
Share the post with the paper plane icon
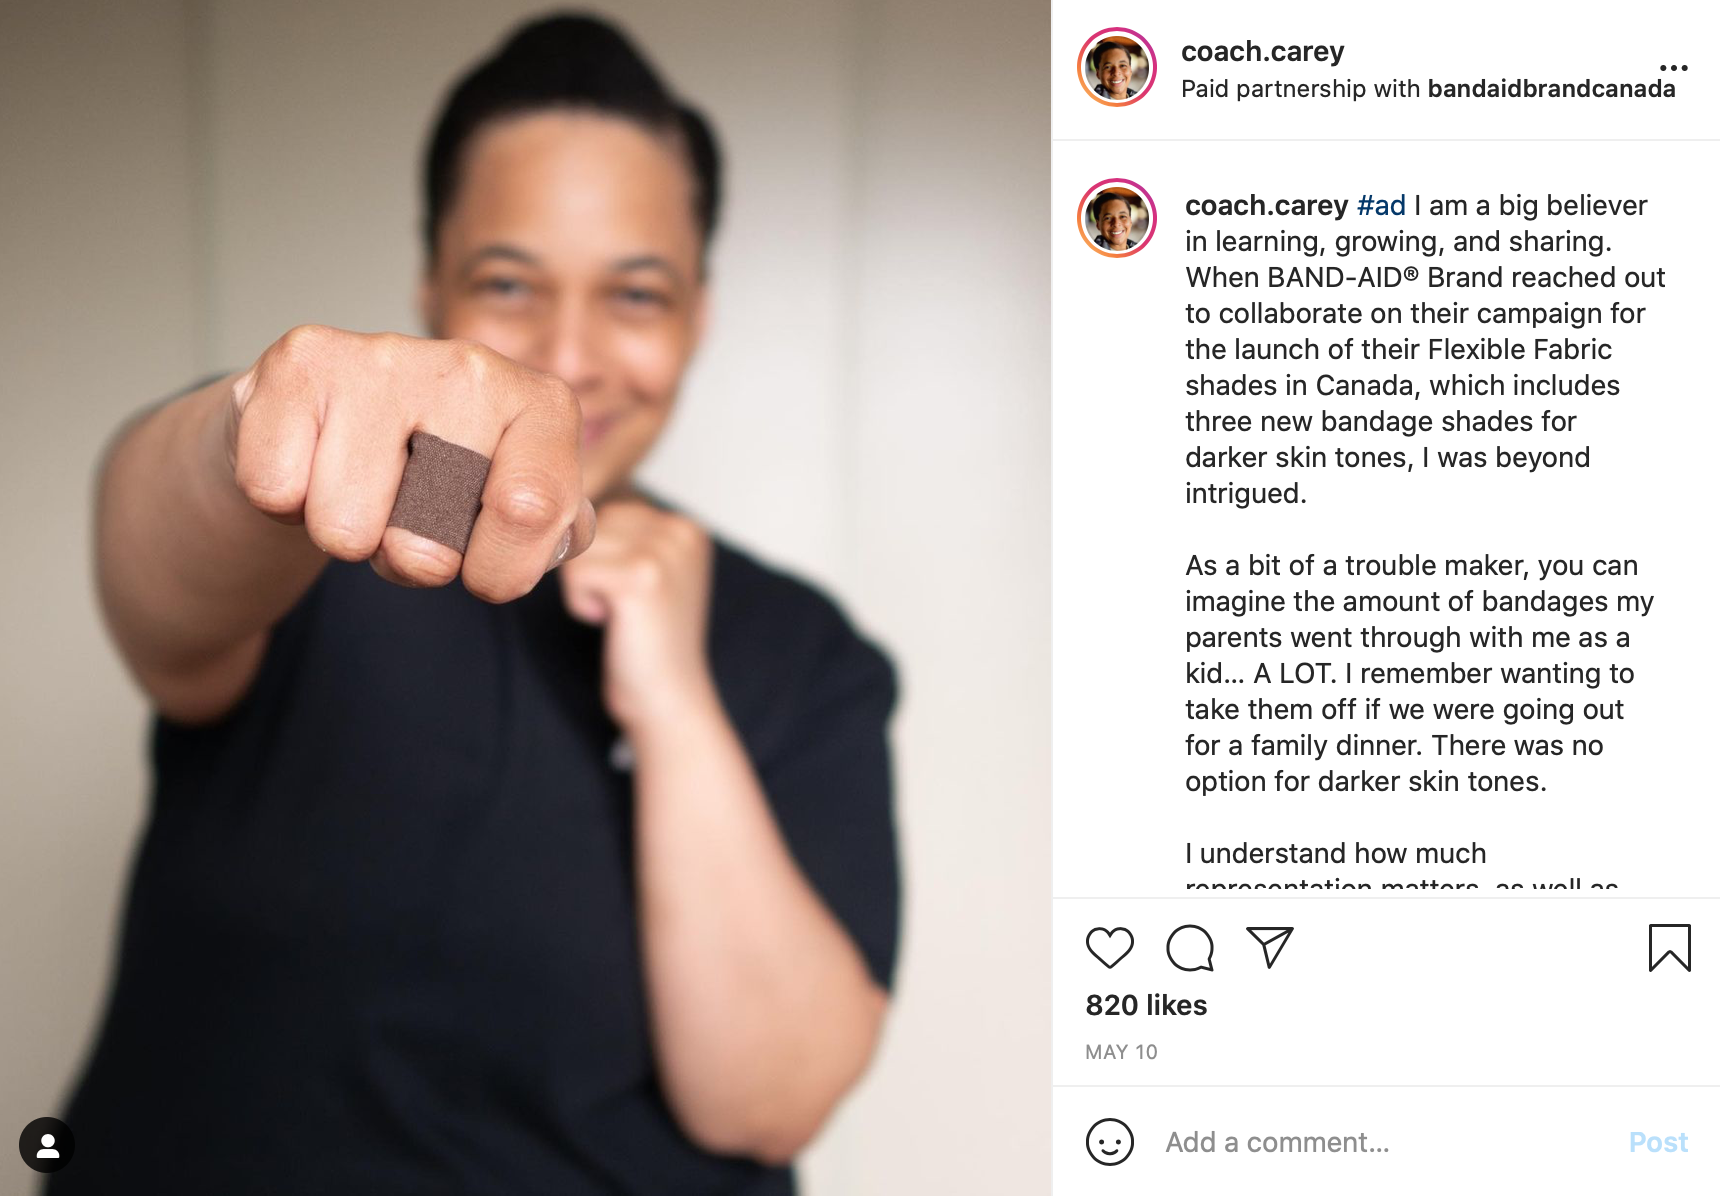[1270, 947]
